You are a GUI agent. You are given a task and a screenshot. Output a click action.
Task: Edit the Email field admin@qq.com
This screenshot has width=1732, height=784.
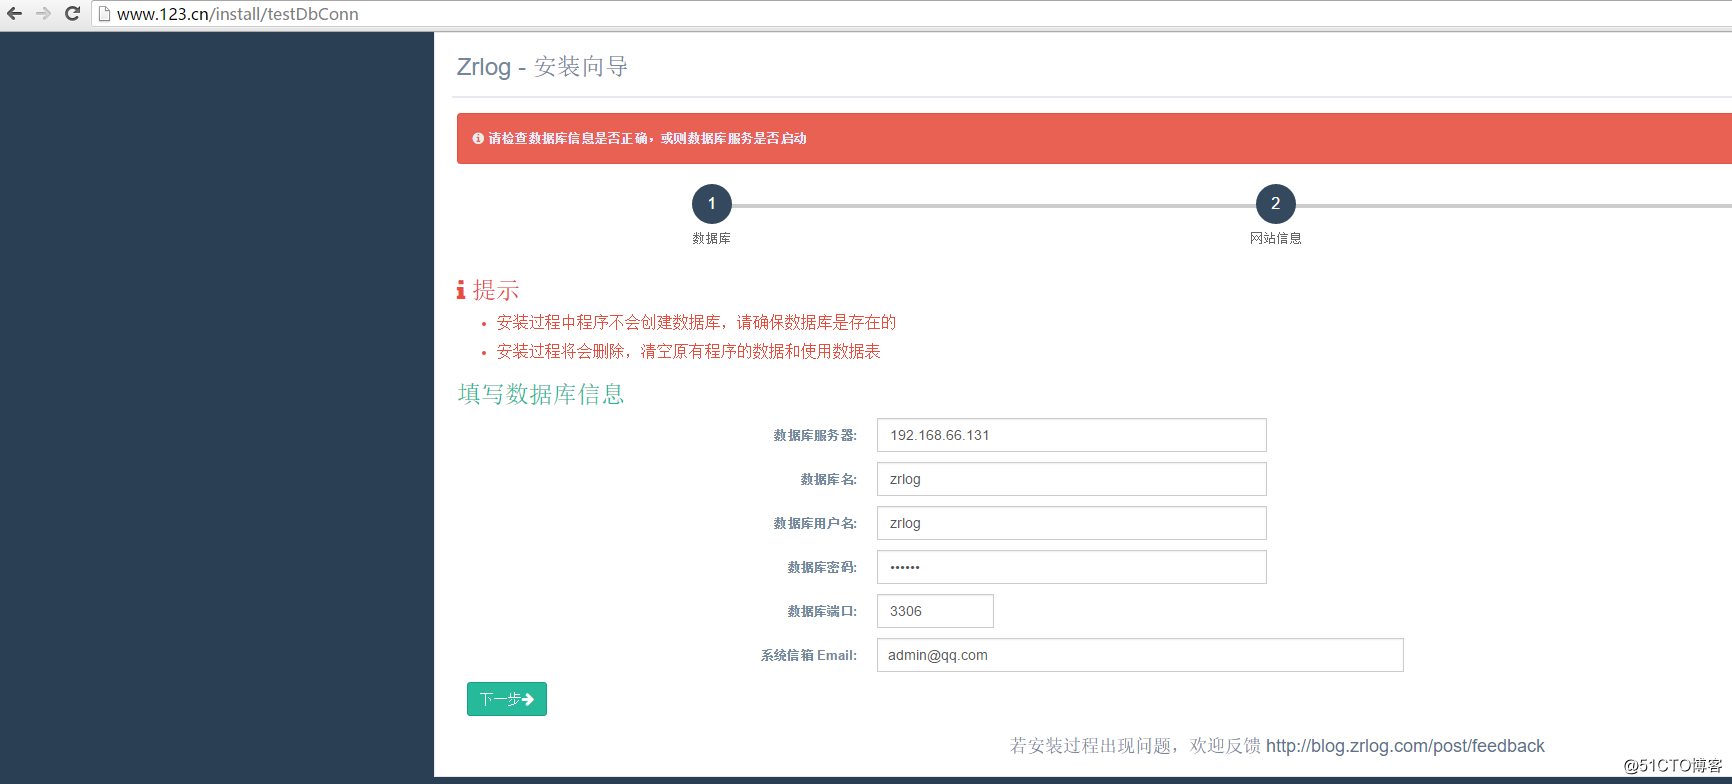1140,655
